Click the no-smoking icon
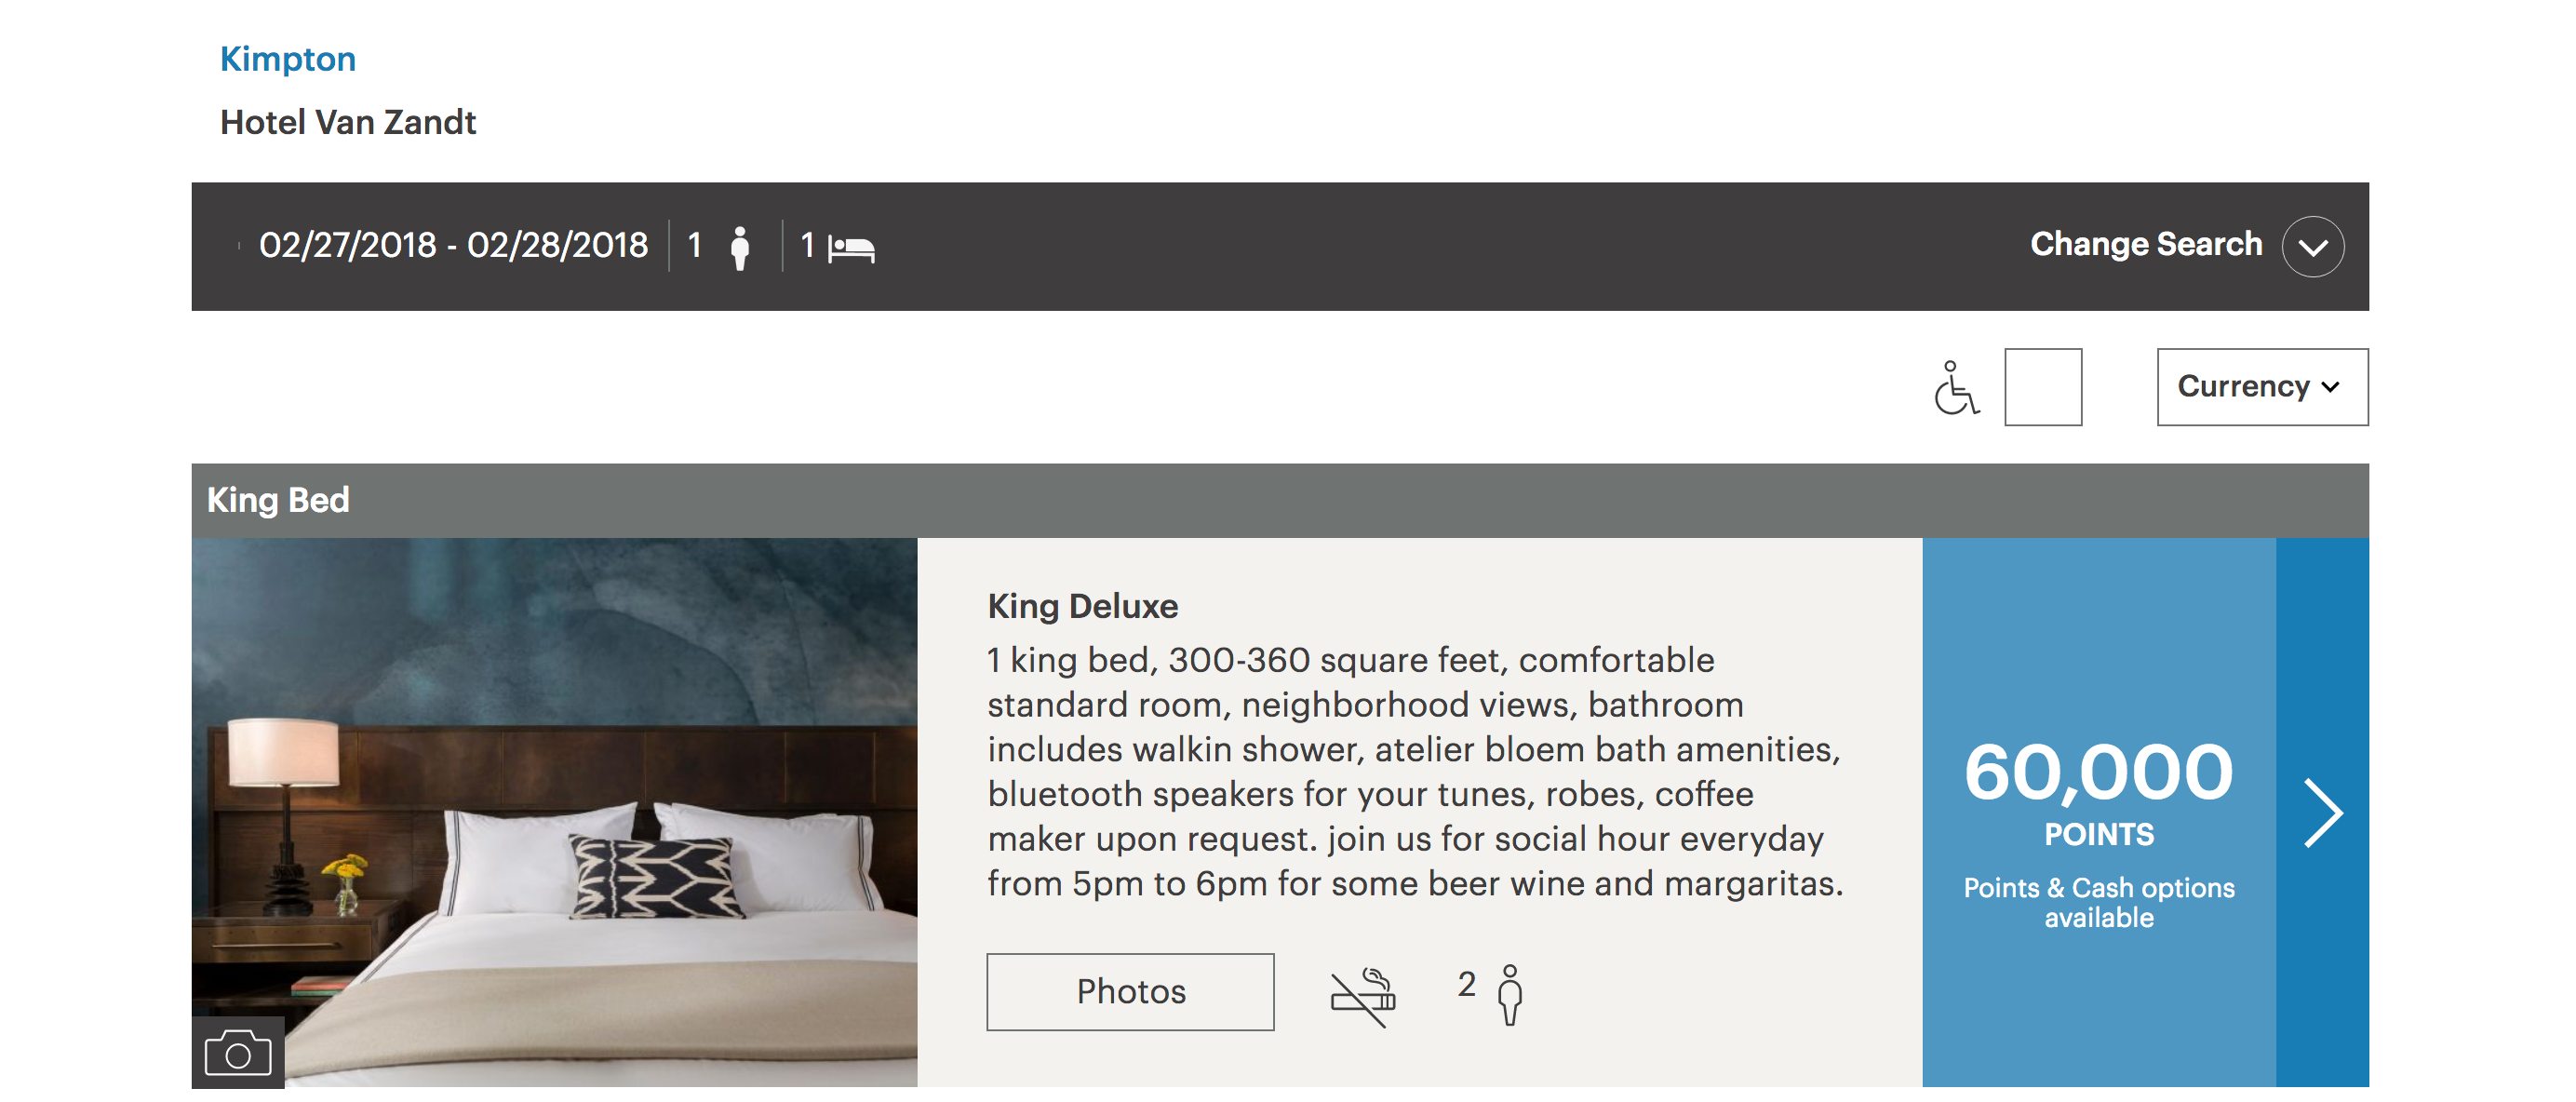2576x1102 pixels. click(x=1362, y=995)
